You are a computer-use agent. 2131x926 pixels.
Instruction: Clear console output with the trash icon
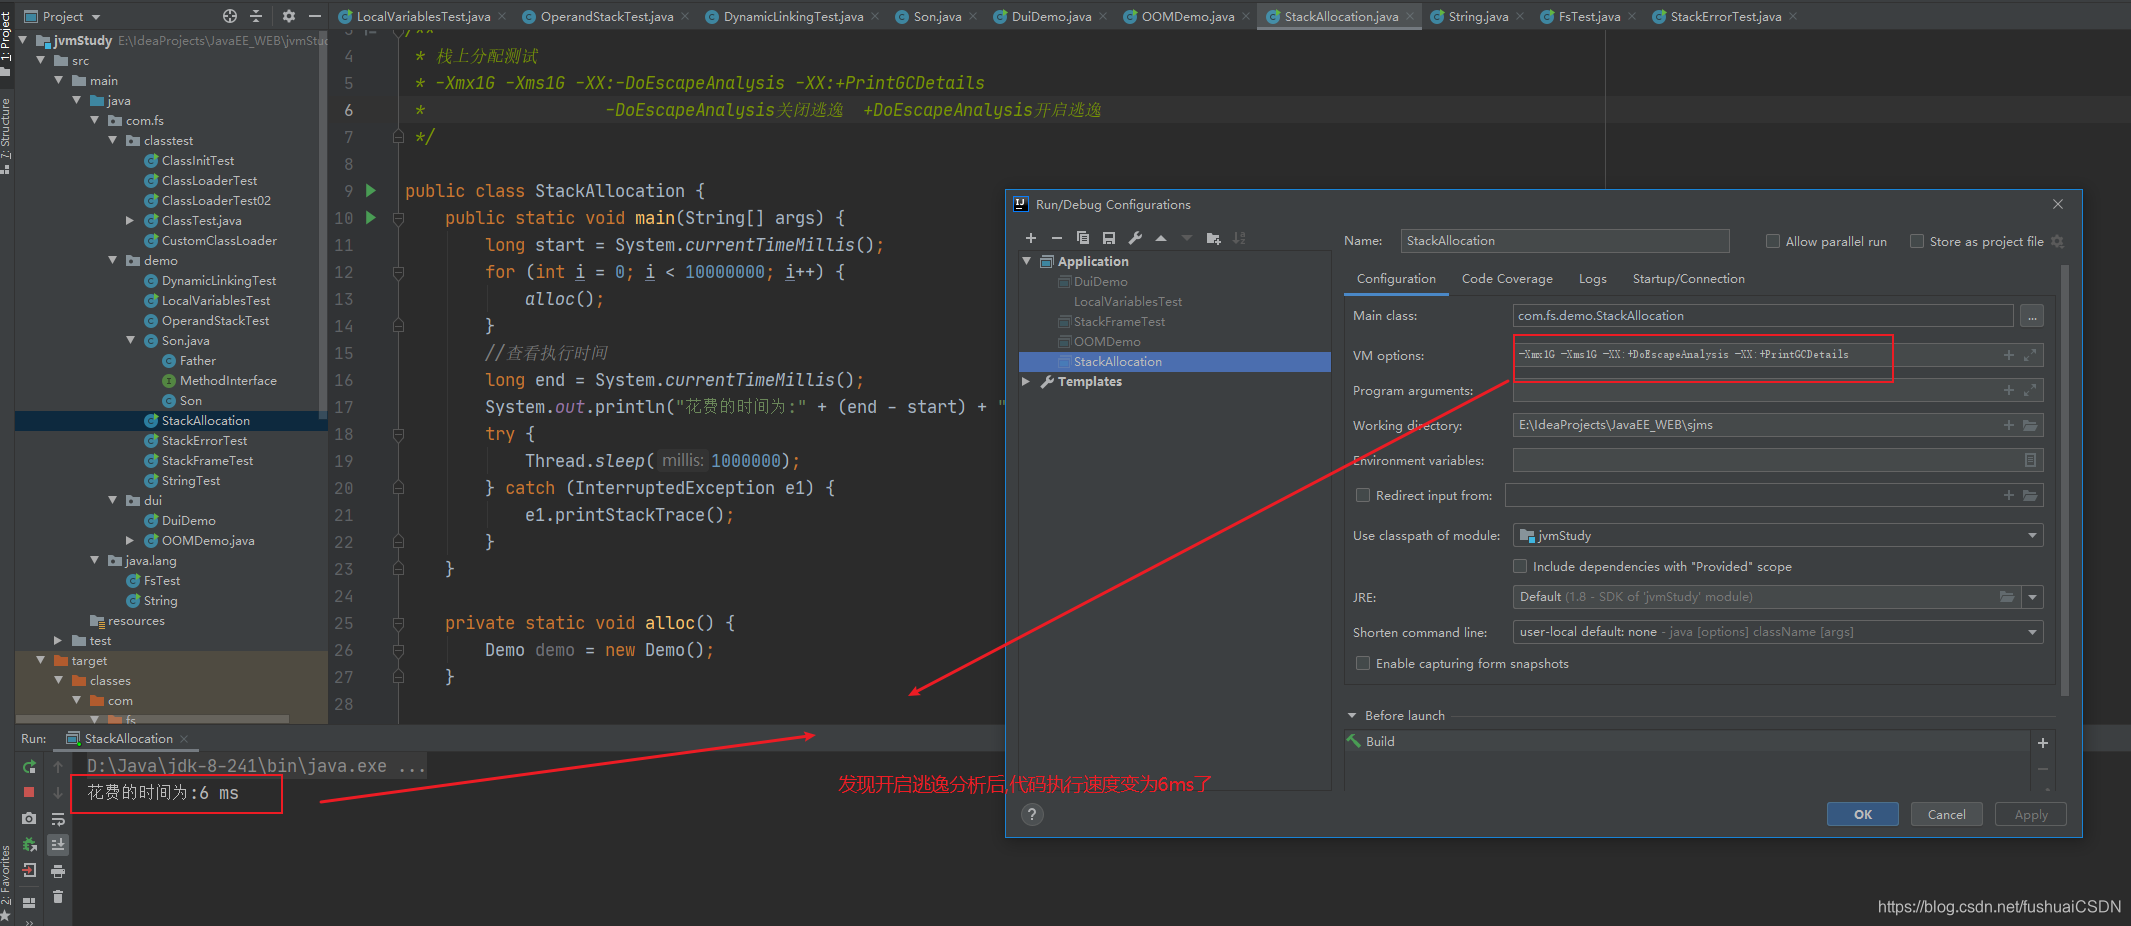[x=58, y=897]
